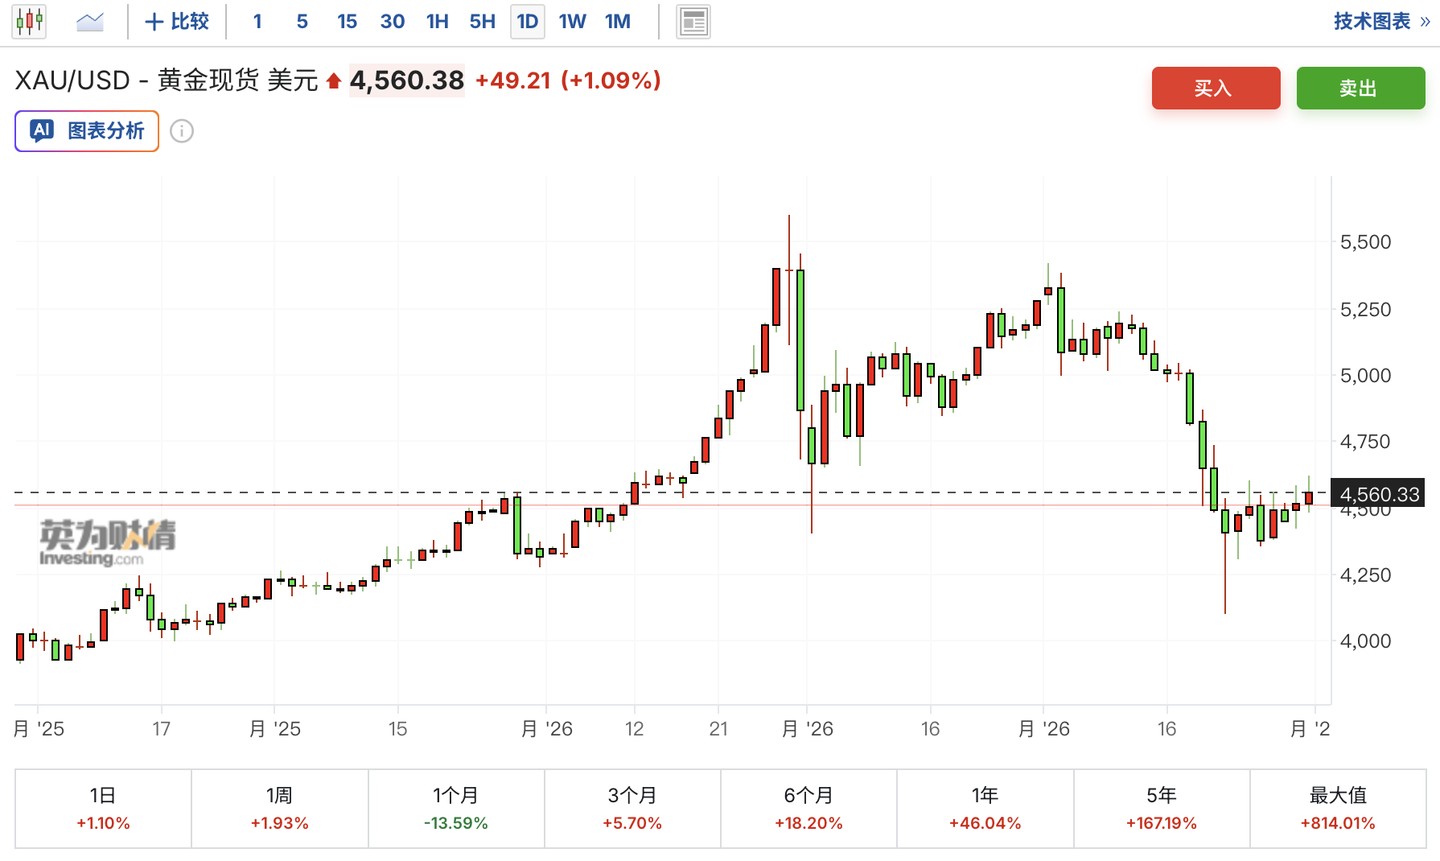Open the 技术图表 link

pos(1381,21)
